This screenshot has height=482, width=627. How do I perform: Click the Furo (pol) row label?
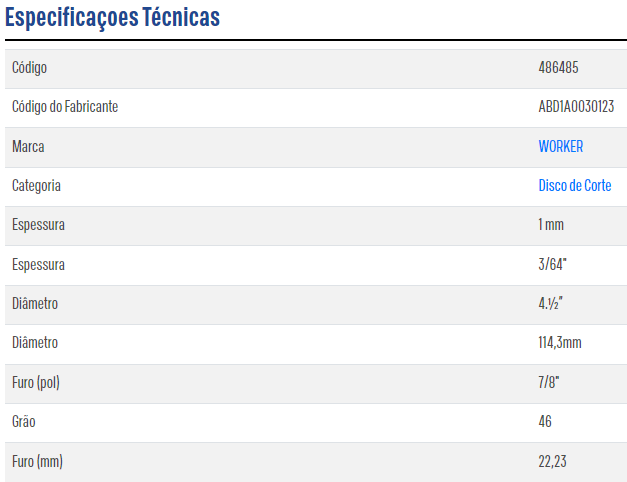pos(36,383)
